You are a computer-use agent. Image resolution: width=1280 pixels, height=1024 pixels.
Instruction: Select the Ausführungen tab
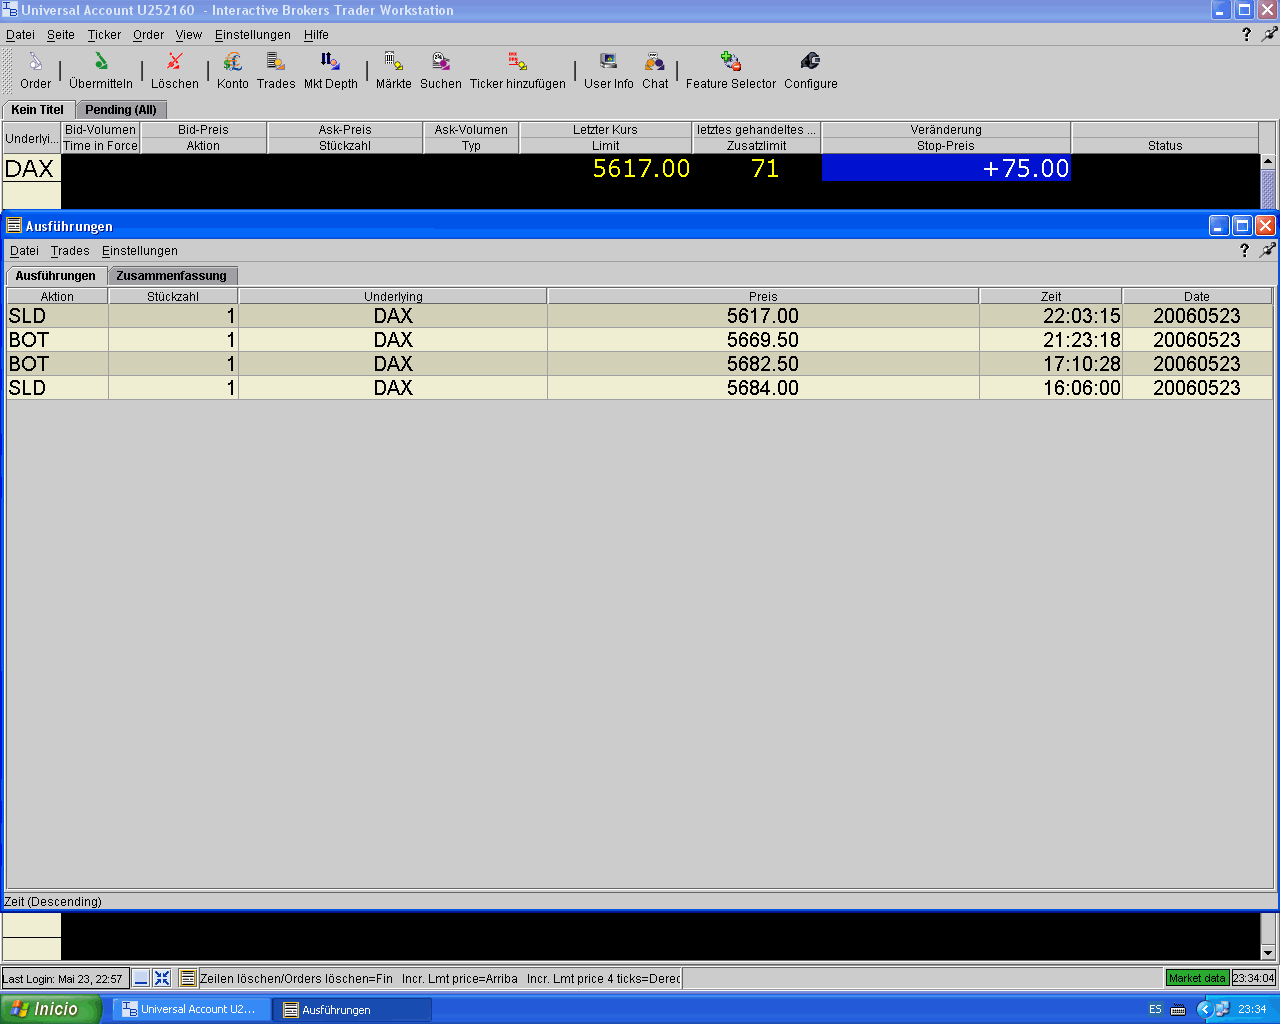(56, 276)
